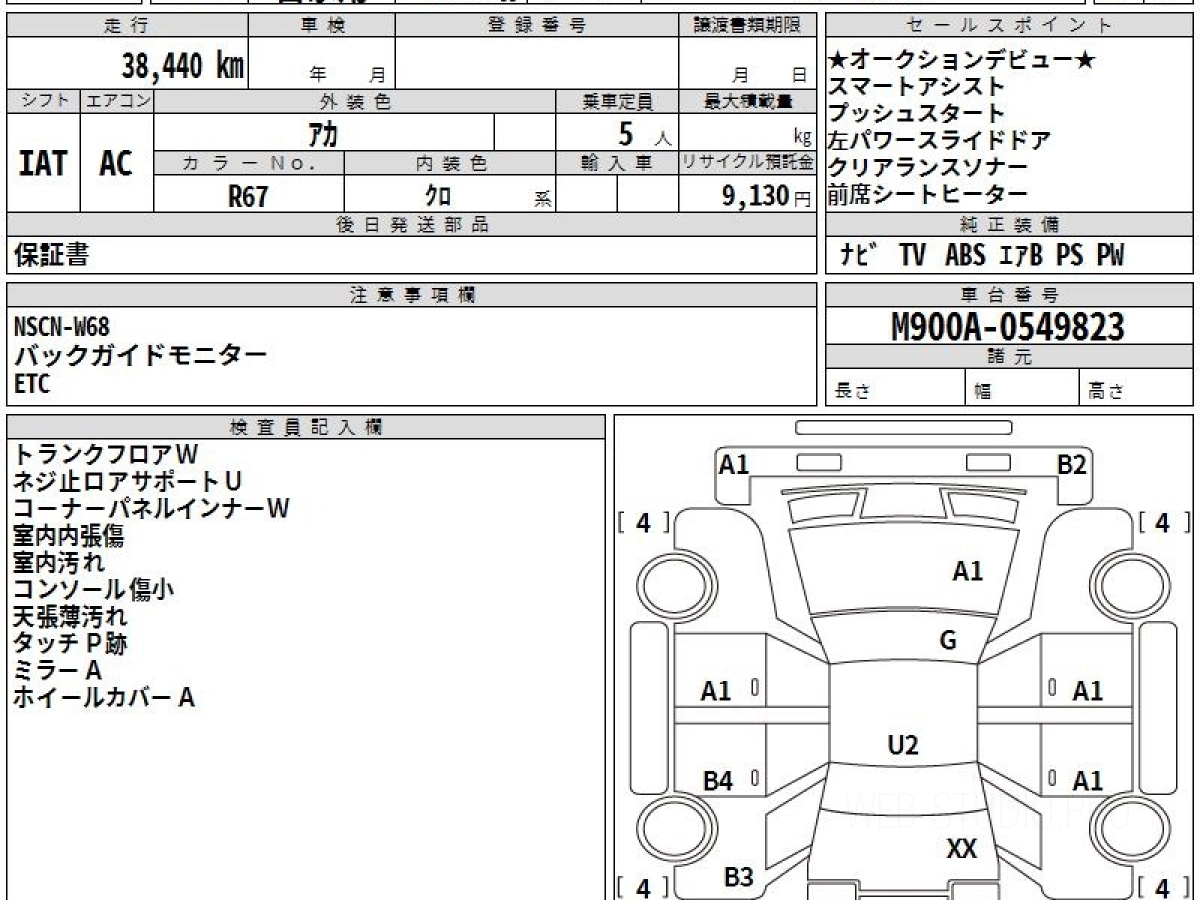This screenshot has width=1200, height=900.
Task: Click the ABS equipment label
Action: point(965,255)
